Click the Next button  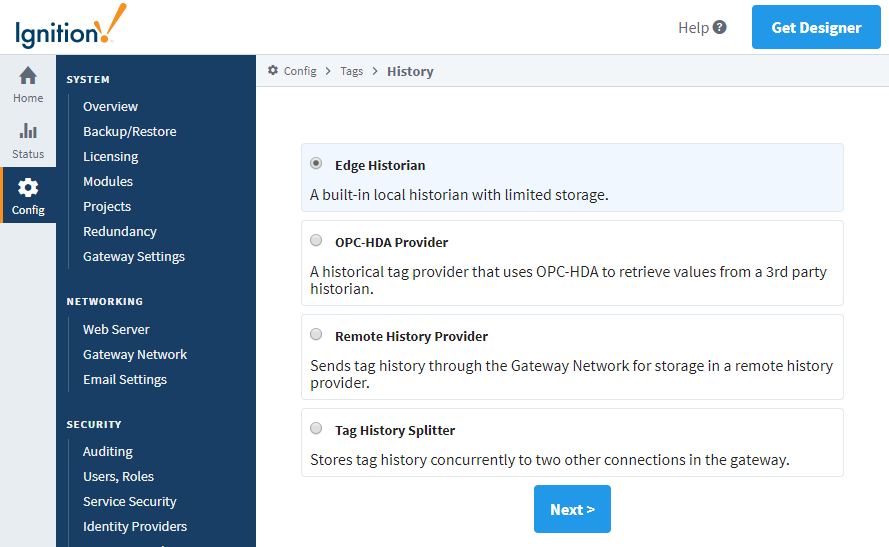[572, 509]
